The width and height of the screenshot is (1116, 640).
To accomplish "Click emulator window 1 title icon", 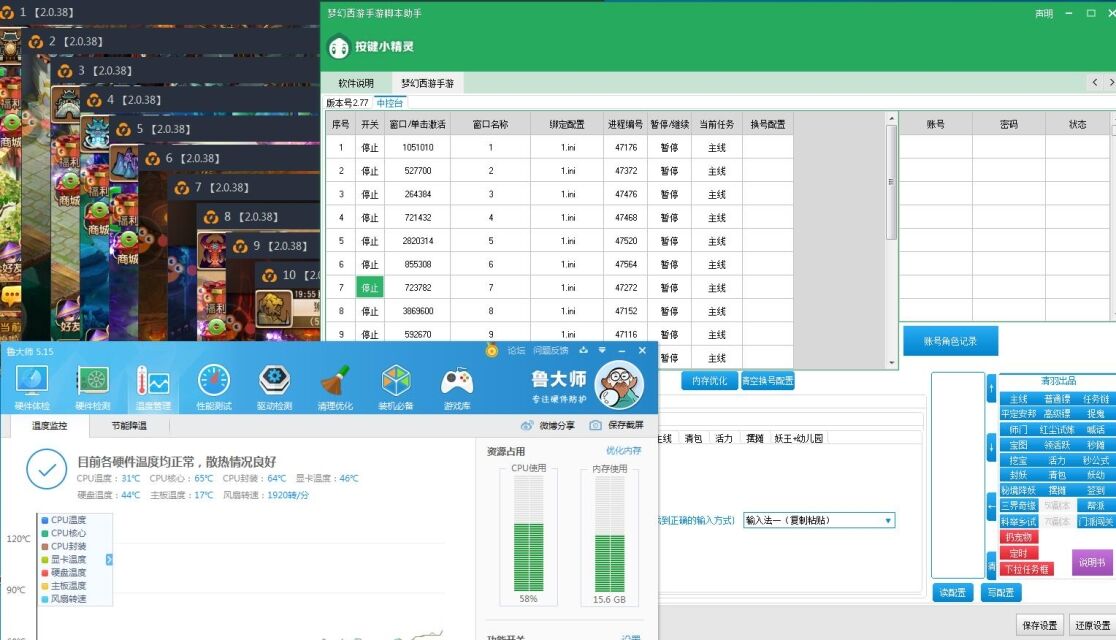I will coord(6,12).
